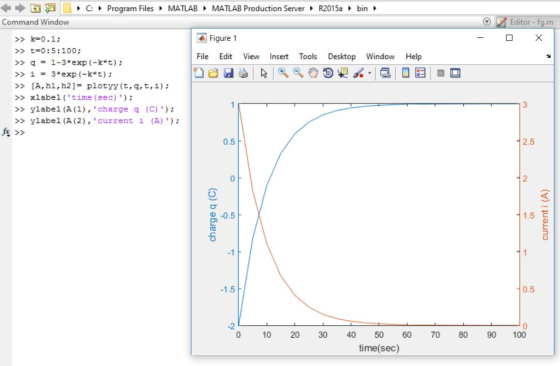Click the command line 'q = 1-3*exp(-k*t);'

click(x=76, y=62)
